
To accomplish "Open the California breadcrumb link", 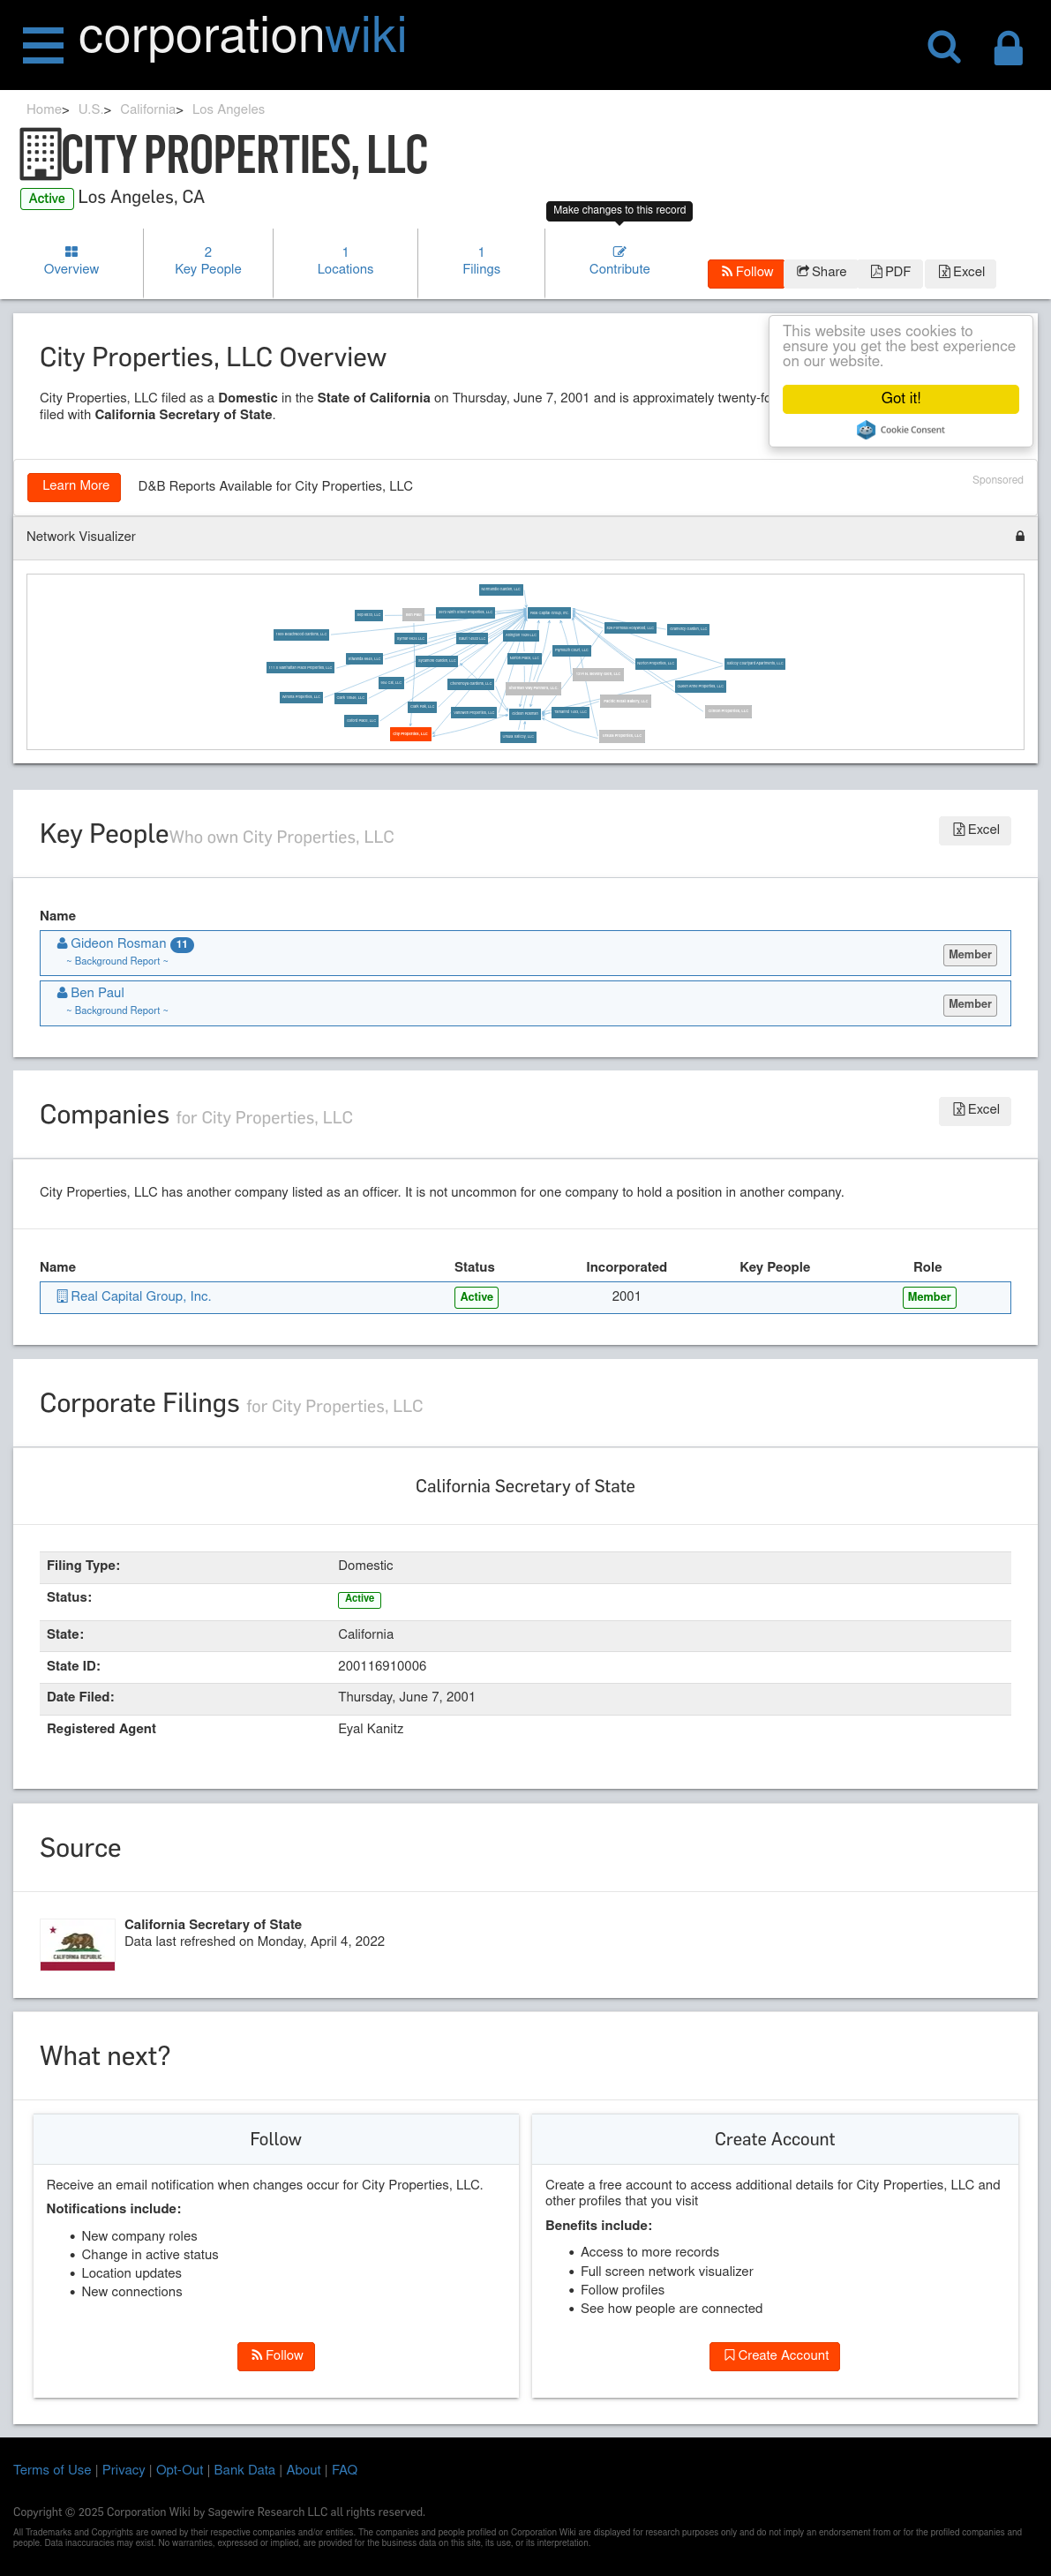I will (148, 110).
